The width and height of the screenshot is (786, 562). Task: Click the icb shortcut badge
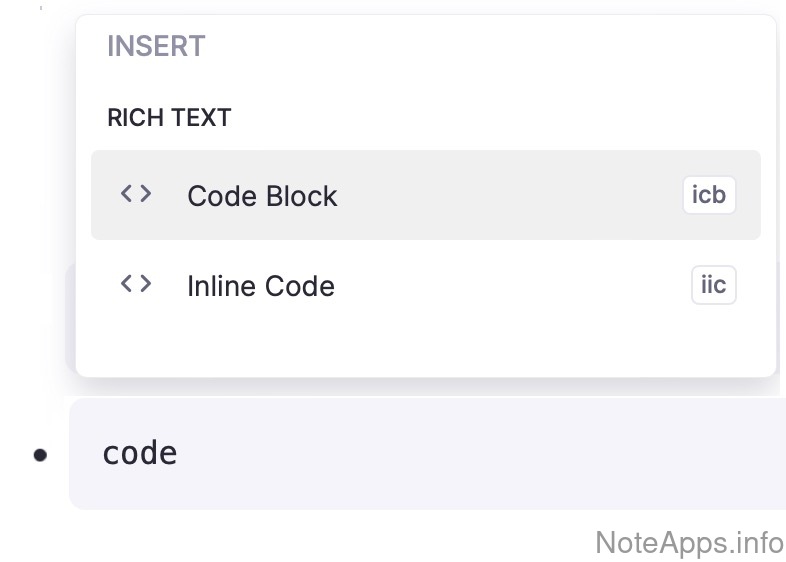709,195
